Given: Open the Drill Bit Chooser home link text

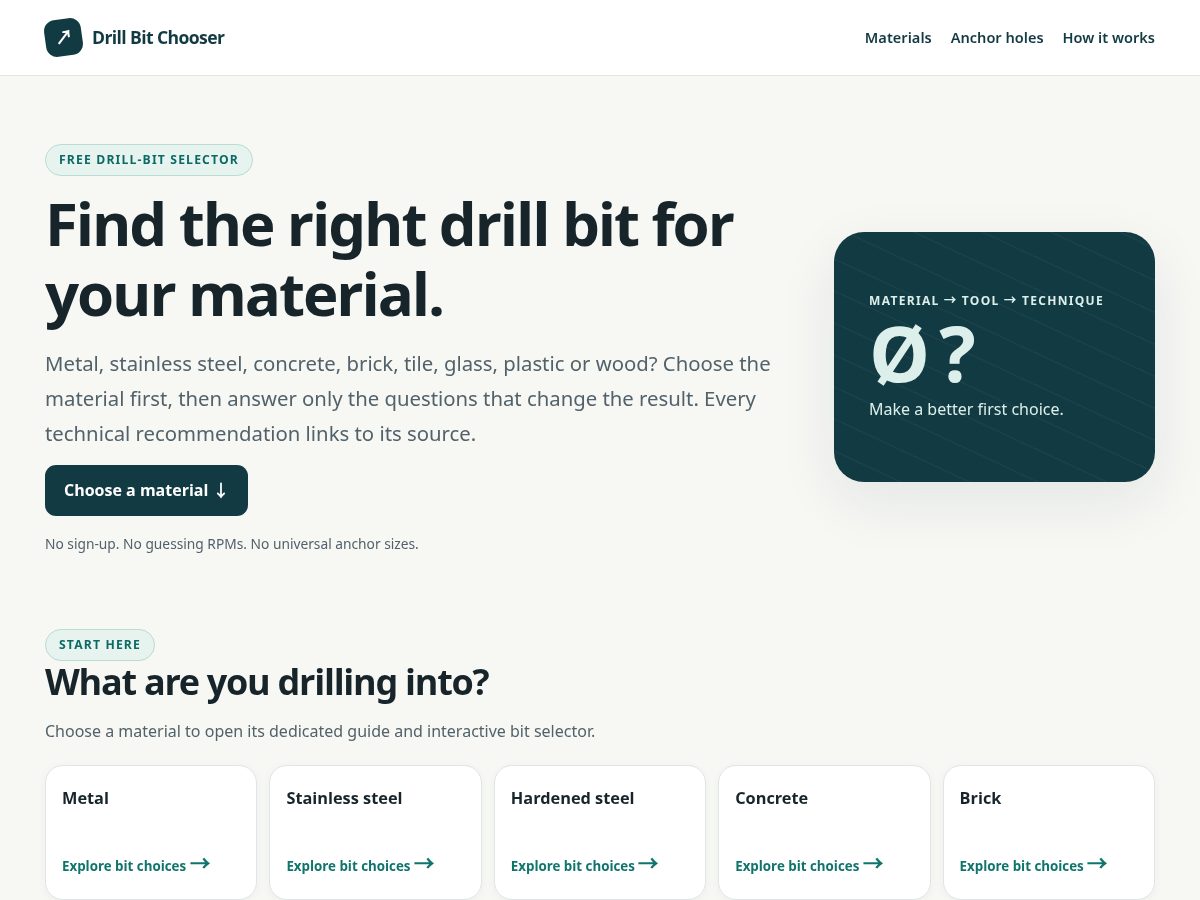Looking at the screenshot, I should point(158,38).
